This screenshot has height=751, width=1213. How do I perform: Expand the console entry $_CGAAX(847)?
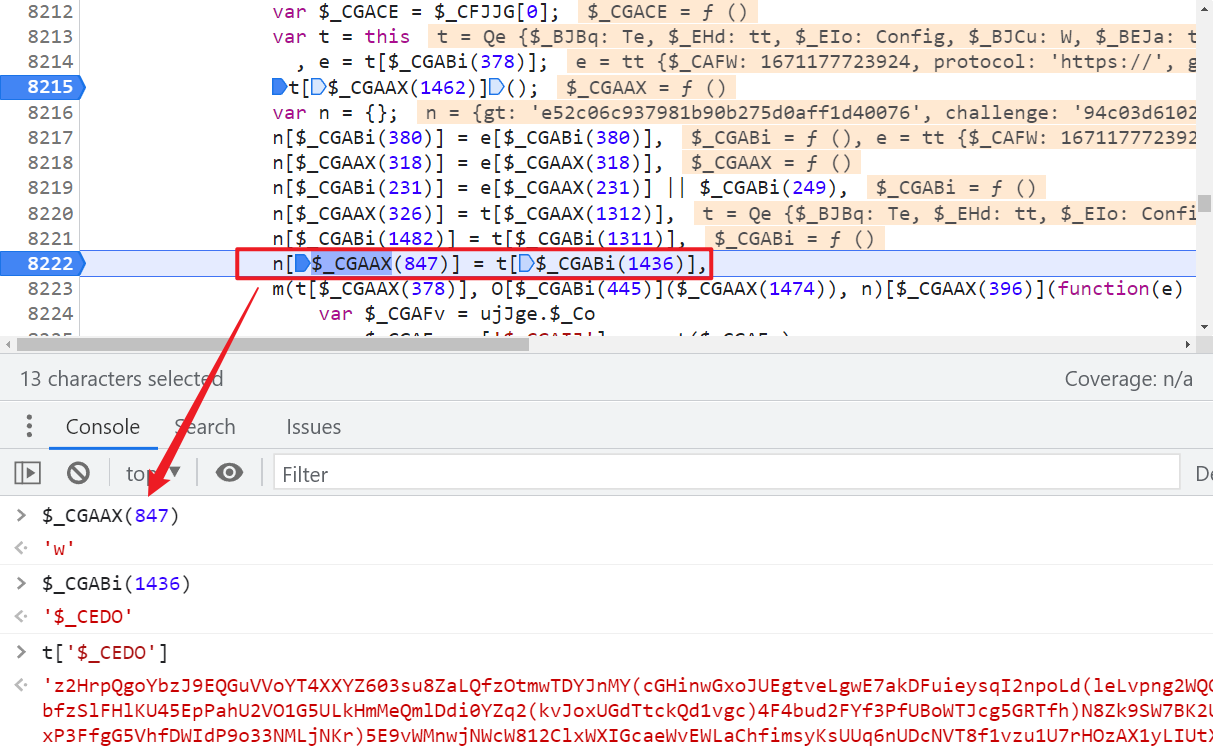[21, 516]
